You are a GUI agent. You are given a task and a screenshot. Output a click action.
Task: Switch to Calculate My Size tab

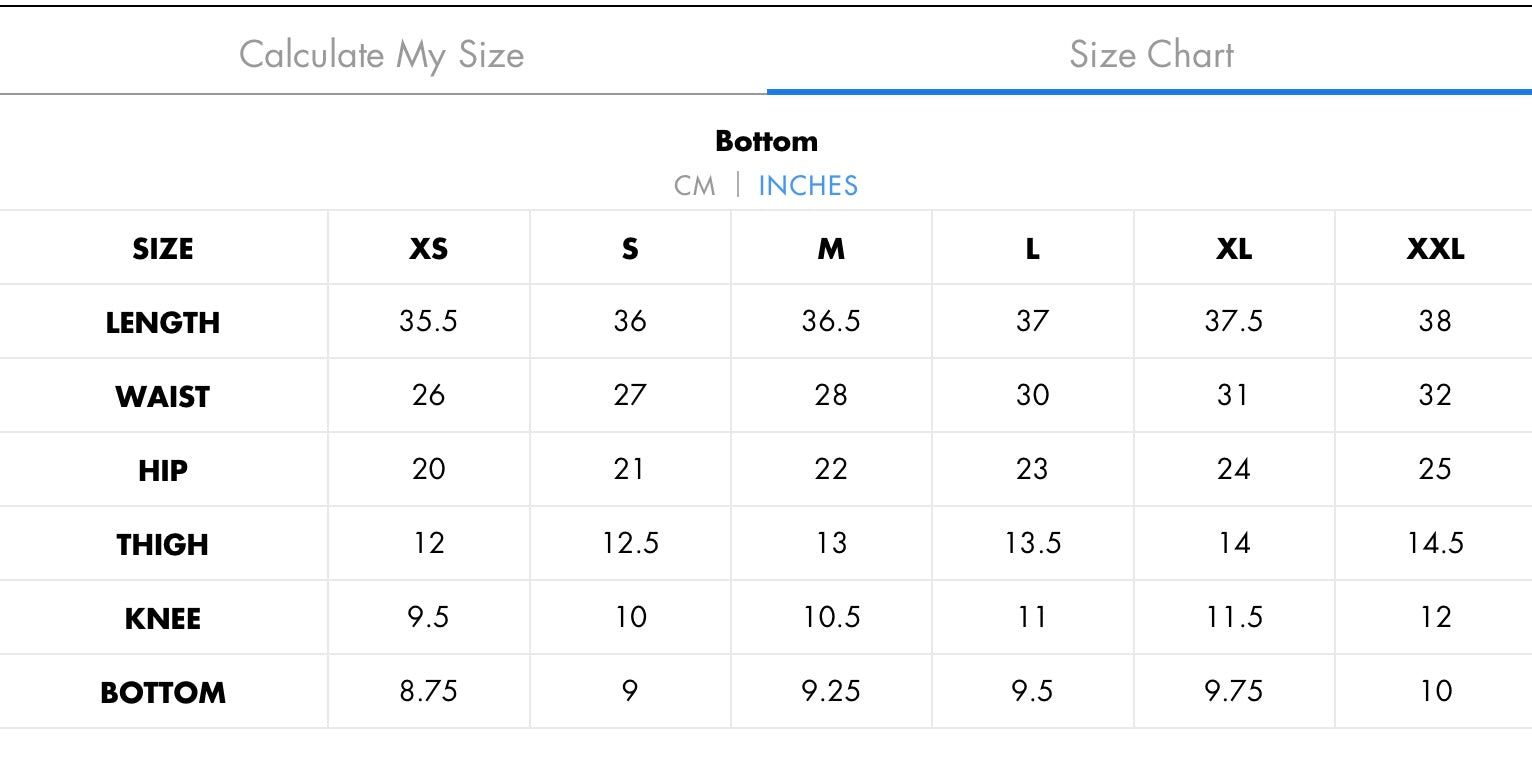point(382,54)
